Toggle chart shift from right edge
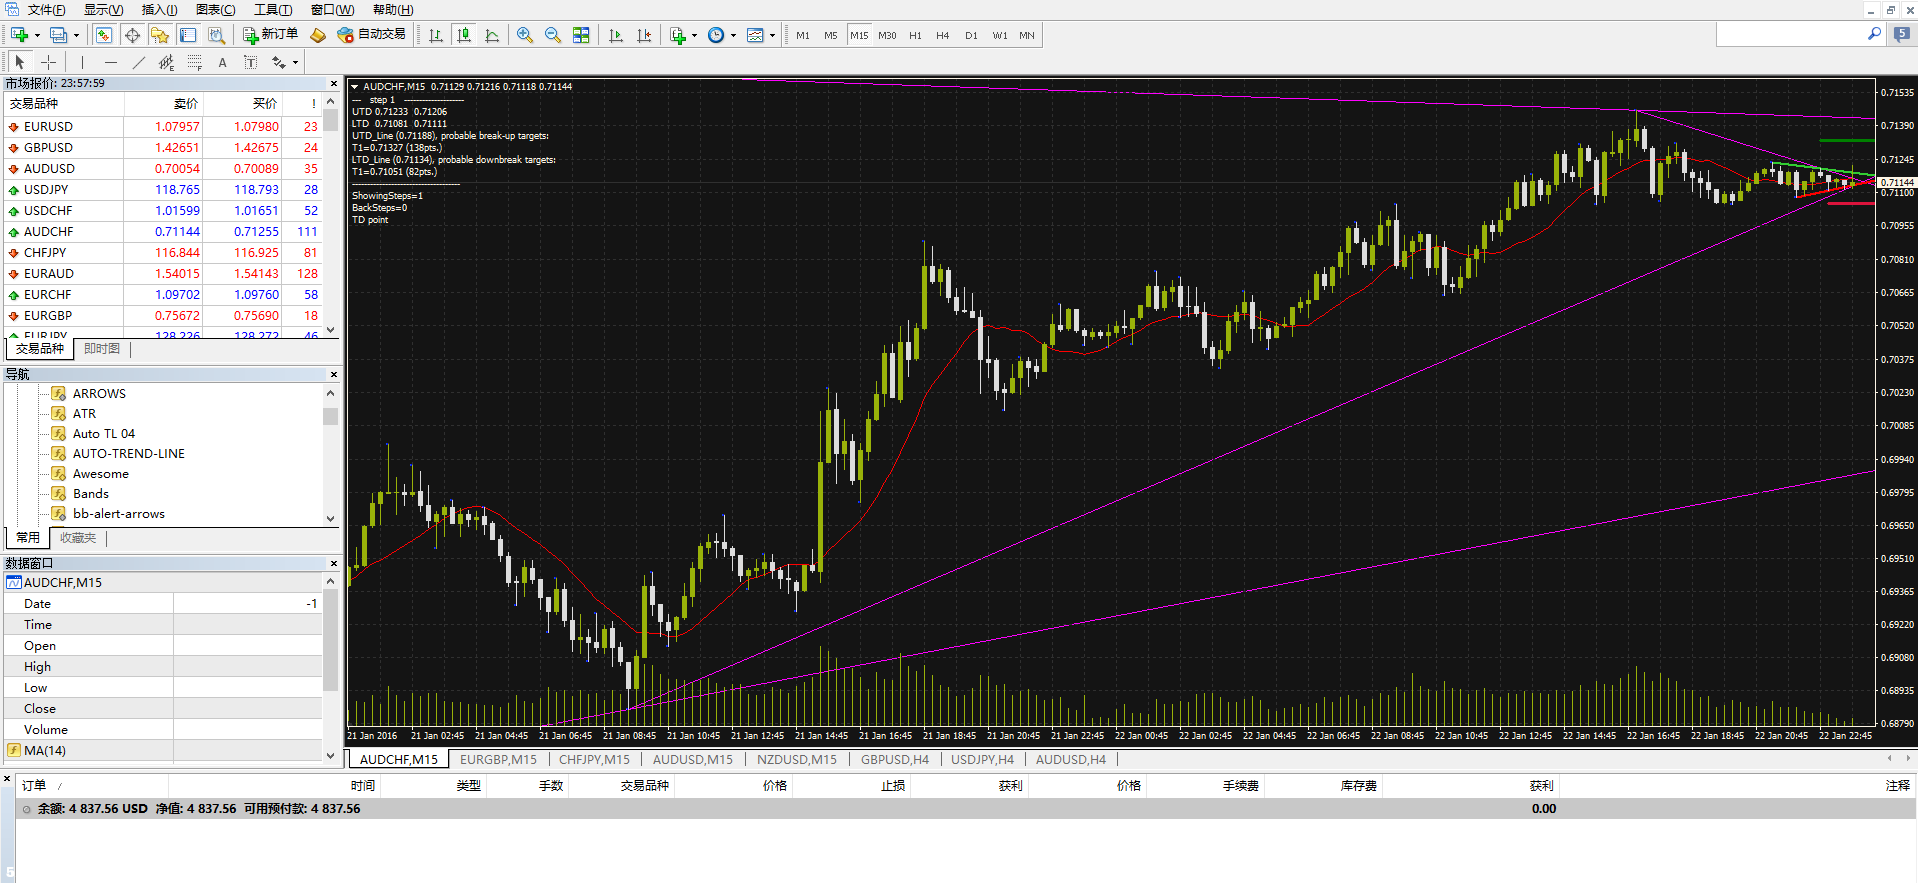Image resolution: width=1918 pixels, height=883 pixels. pyautogui.click(x=644, y=35)
